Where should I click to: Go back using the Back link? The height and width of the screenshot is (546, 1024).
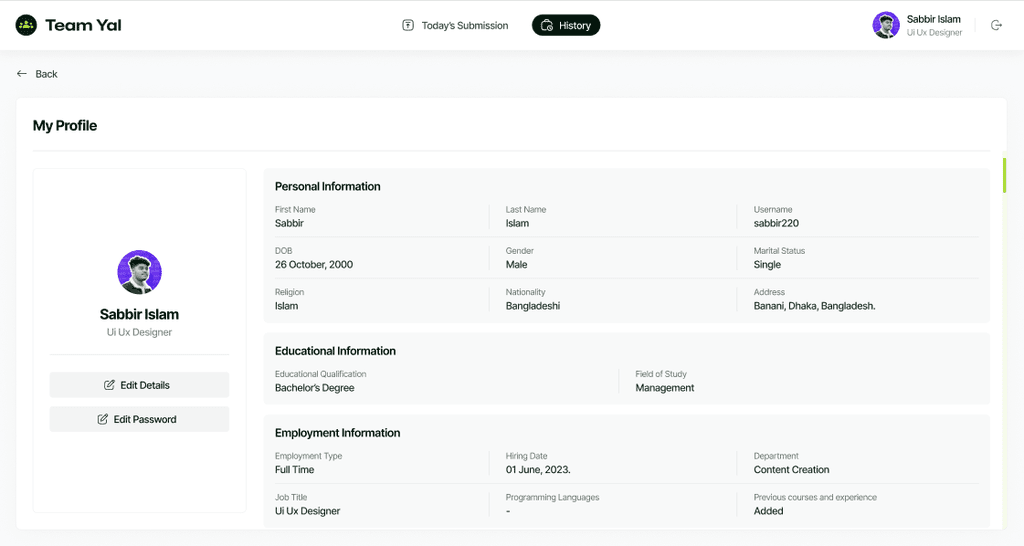[x=46, y=74]
